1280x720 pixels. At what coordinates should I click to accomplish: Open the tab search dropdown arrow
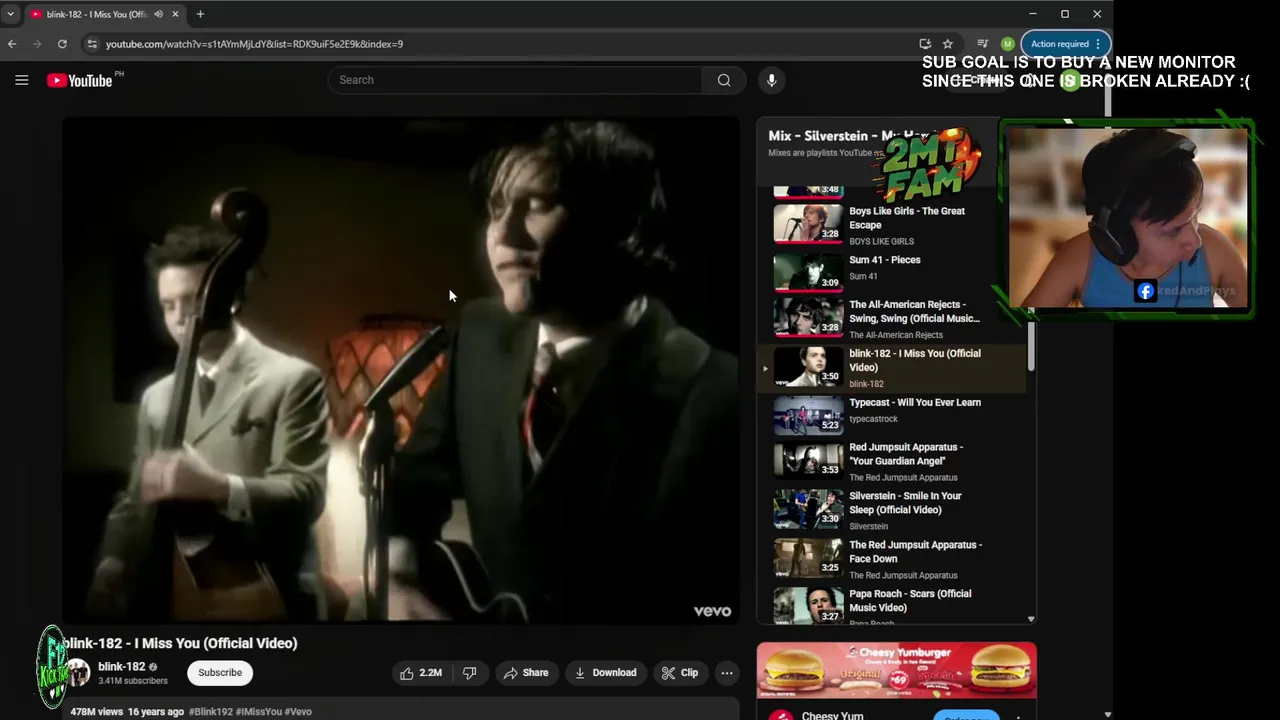pos(10,14)
